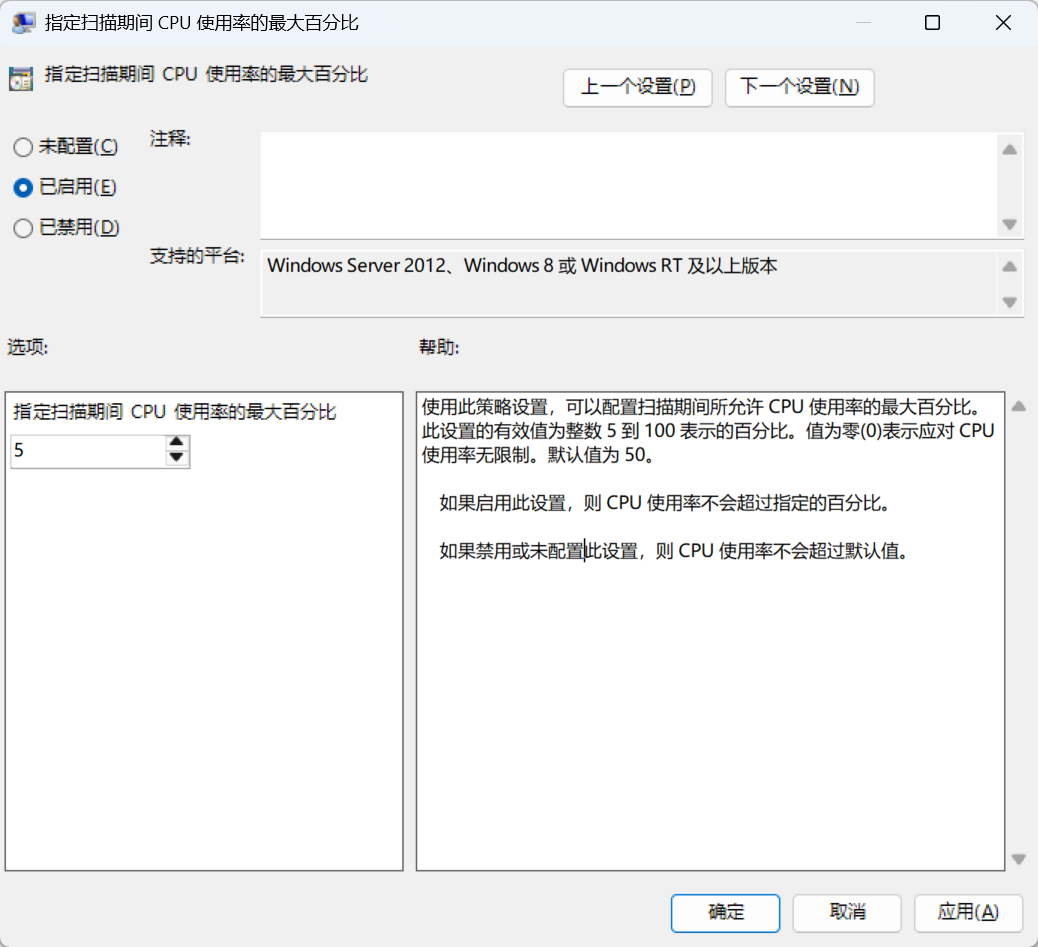Go to 上一个设置(P)

[x=637, y=87]
